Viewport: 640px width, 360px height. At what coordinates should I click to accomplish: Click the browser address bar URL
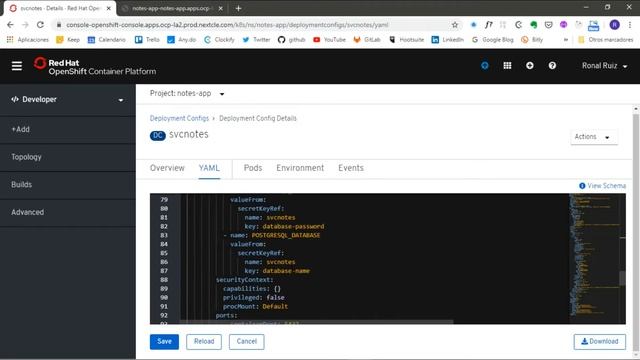227,25
